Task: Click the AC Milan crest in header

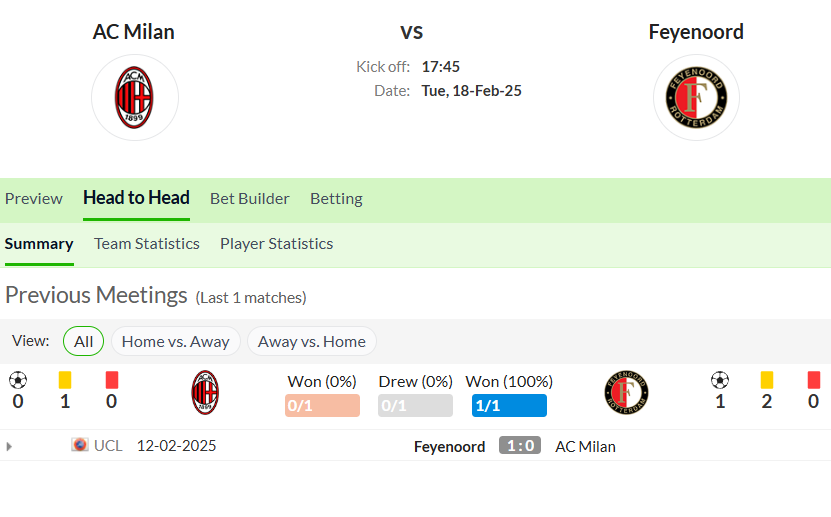Action: [x=135, y=97]
